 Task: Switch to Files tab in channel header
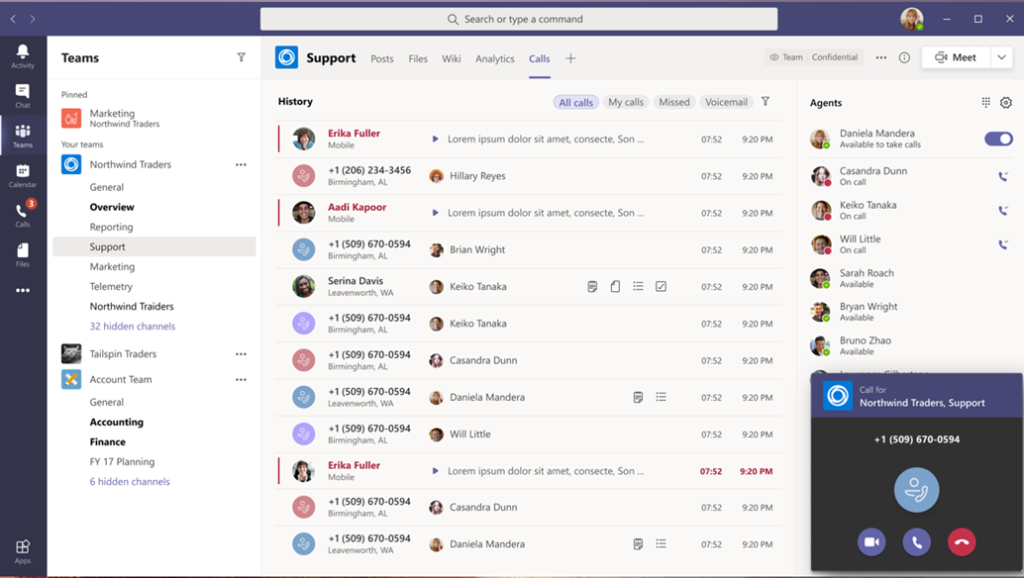pos(418,59)
